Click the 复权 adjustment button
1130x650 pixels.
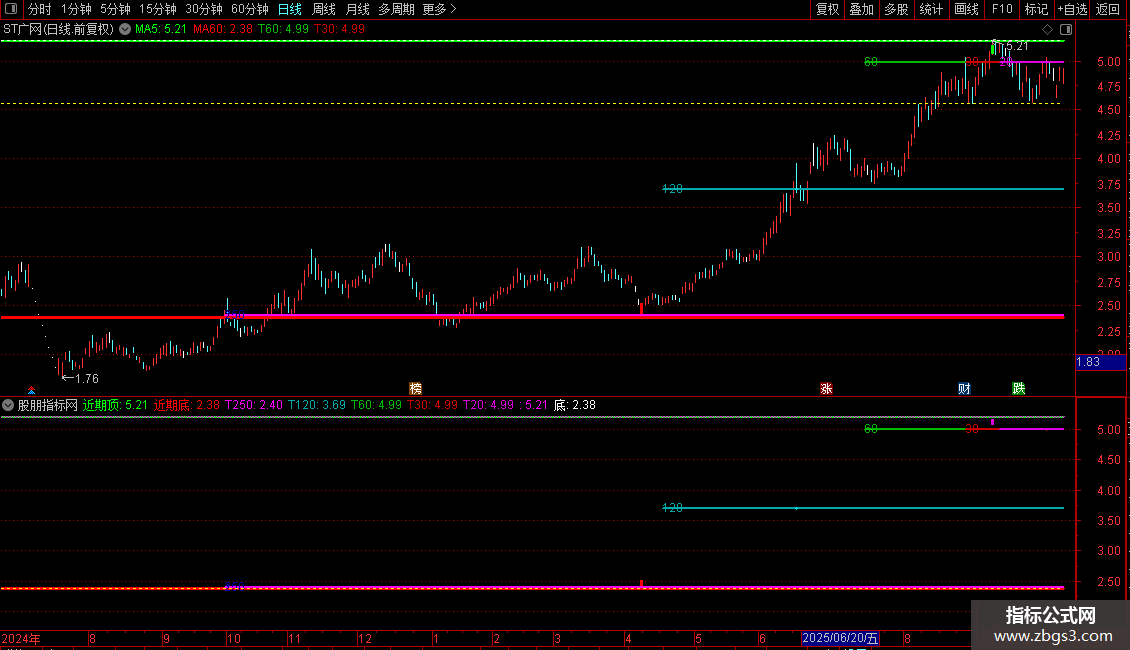point(827,9)
